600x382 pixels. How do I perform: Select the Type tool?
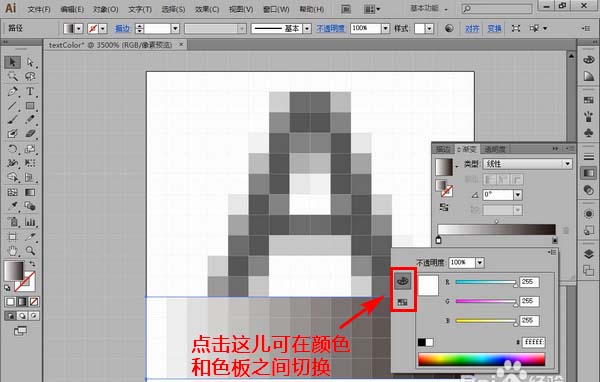coord(30,91)
